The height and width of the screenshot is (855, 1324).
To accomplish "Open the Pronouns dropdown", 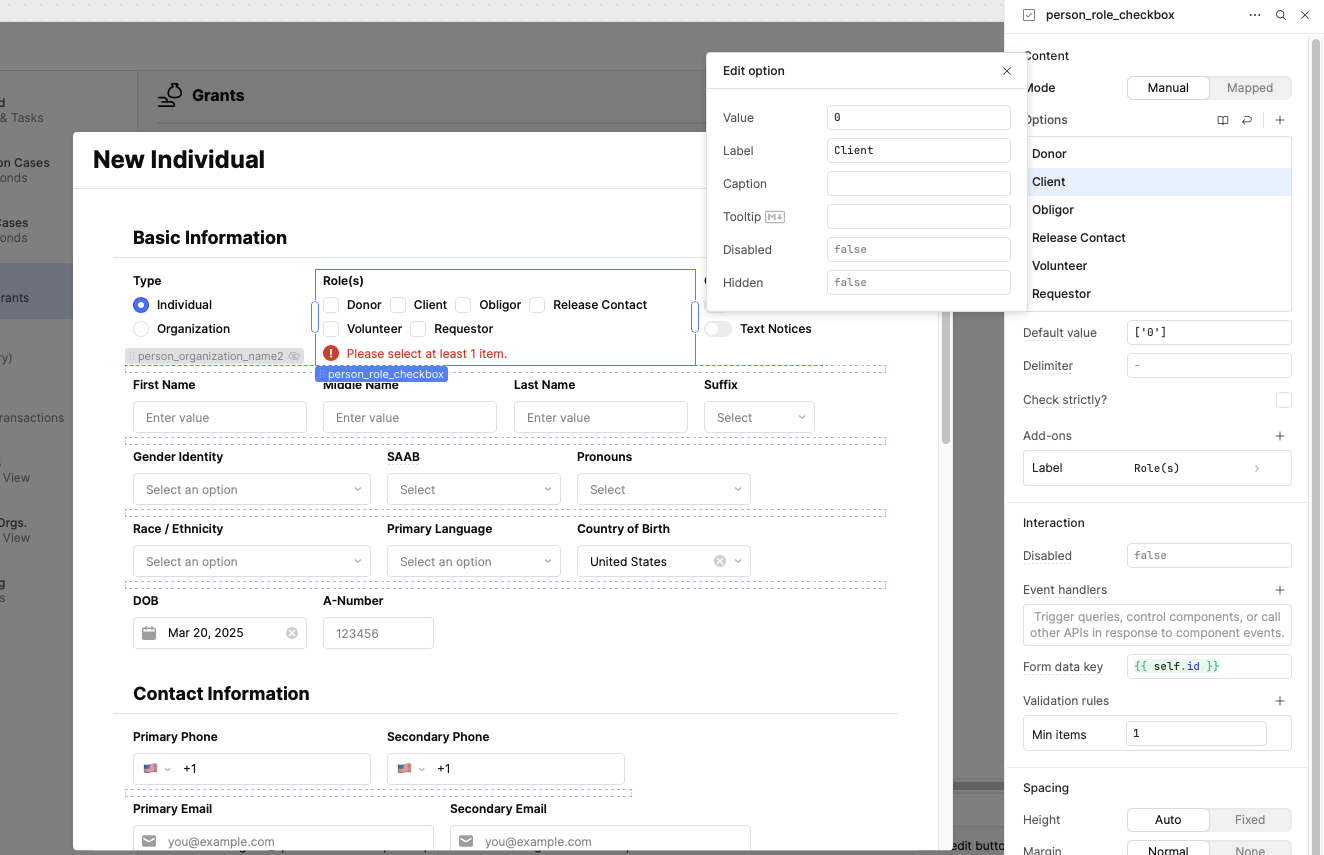I will tap(664, 489).
